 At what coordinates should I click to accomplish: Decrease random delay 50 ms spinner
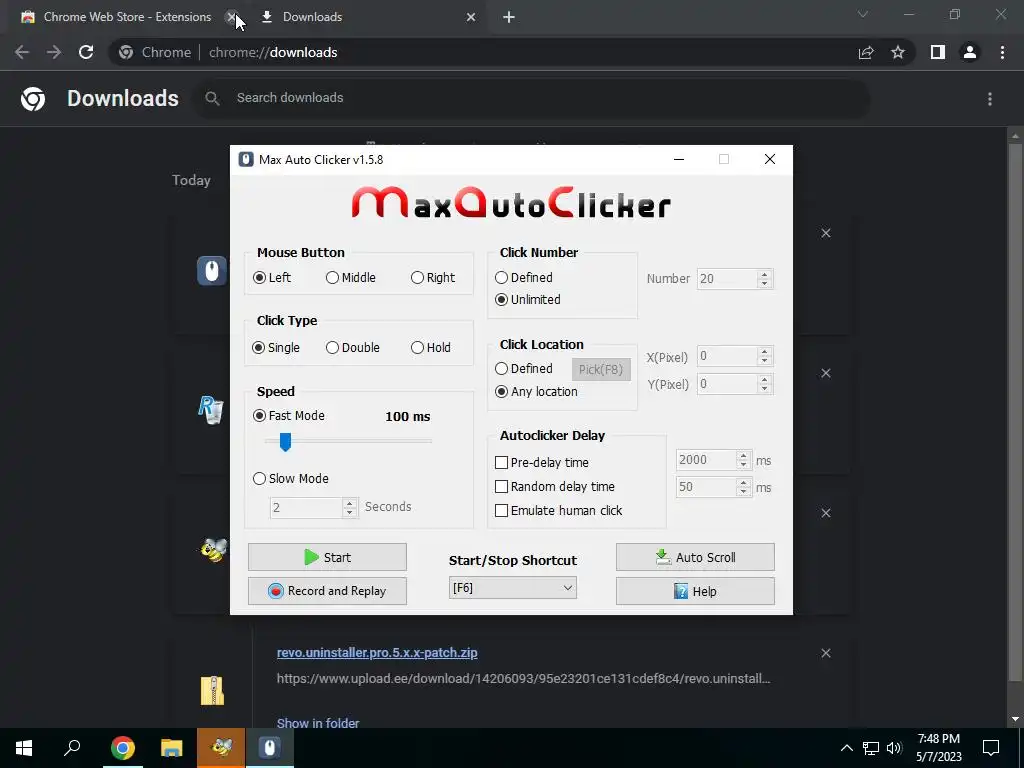[x=743, y=492]
